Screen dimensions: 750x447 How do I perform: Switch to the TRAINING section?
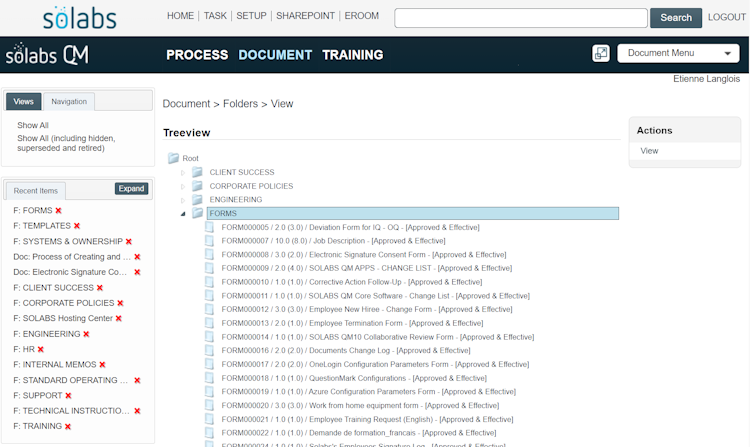(353, 55)
